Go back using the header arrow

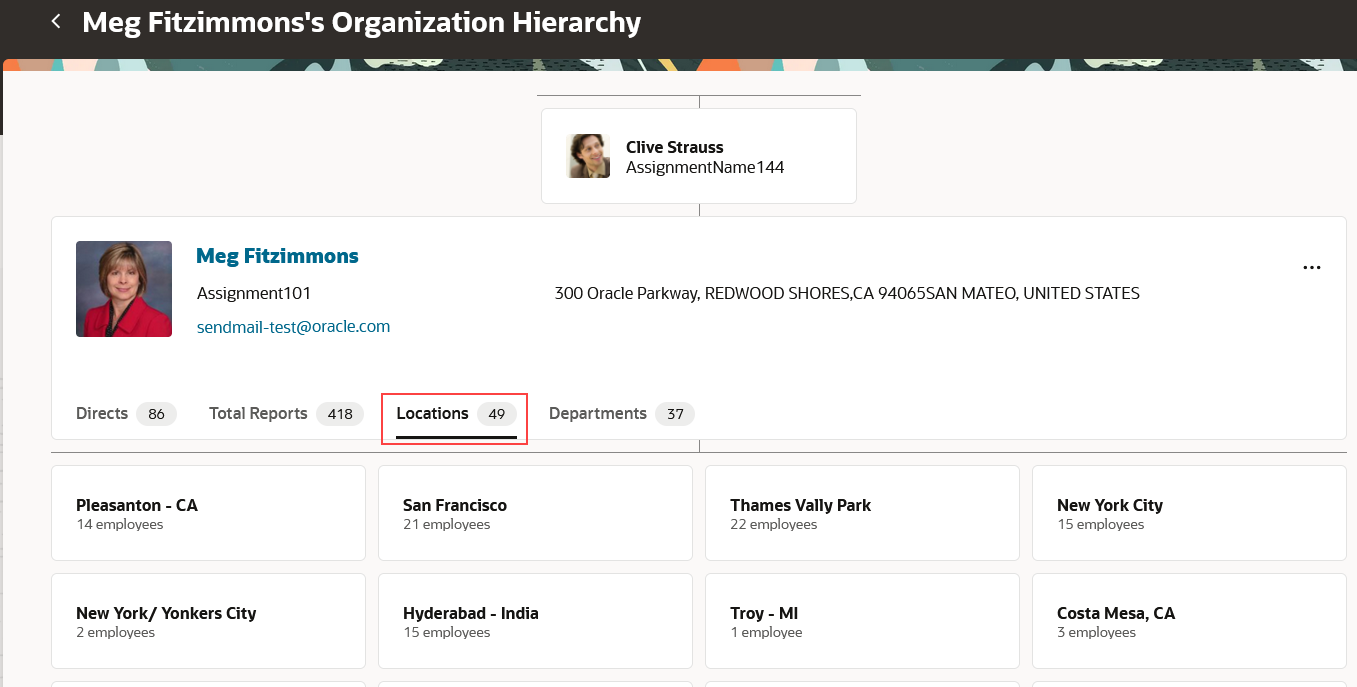pyautogui.click(x=56, y=21)
